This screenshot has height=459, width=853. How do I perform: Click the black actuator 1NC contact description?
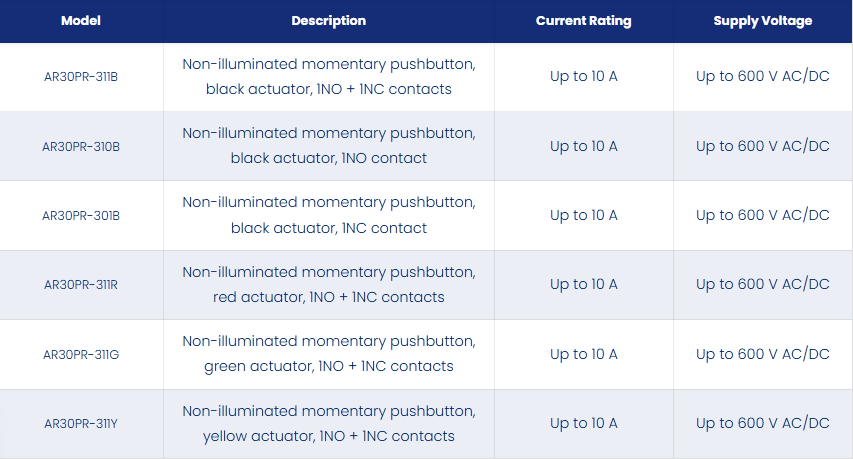329,215
